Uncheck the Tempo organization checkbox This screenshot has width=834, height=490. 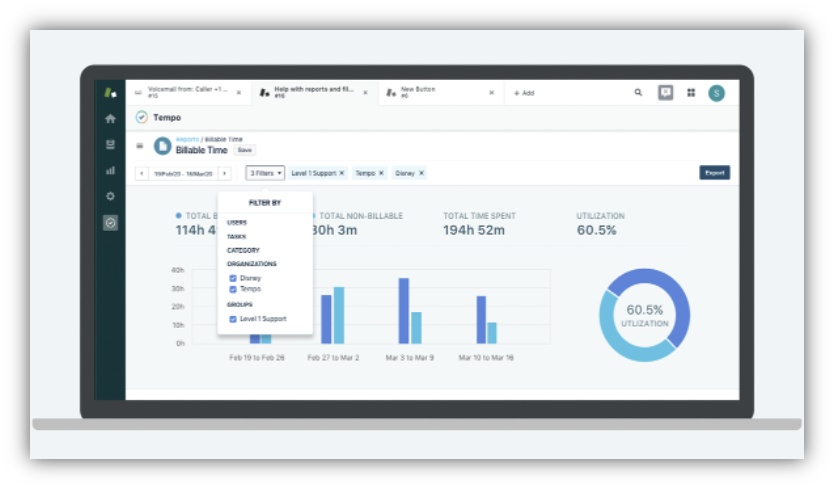tap(233, 289)
